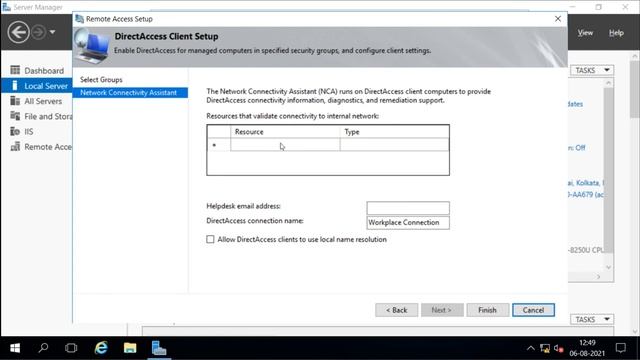The height and width of the screenshot is (360, 640).
Task: Launch Internet Explorer from taskbar
Action: (x=101, y=348)
